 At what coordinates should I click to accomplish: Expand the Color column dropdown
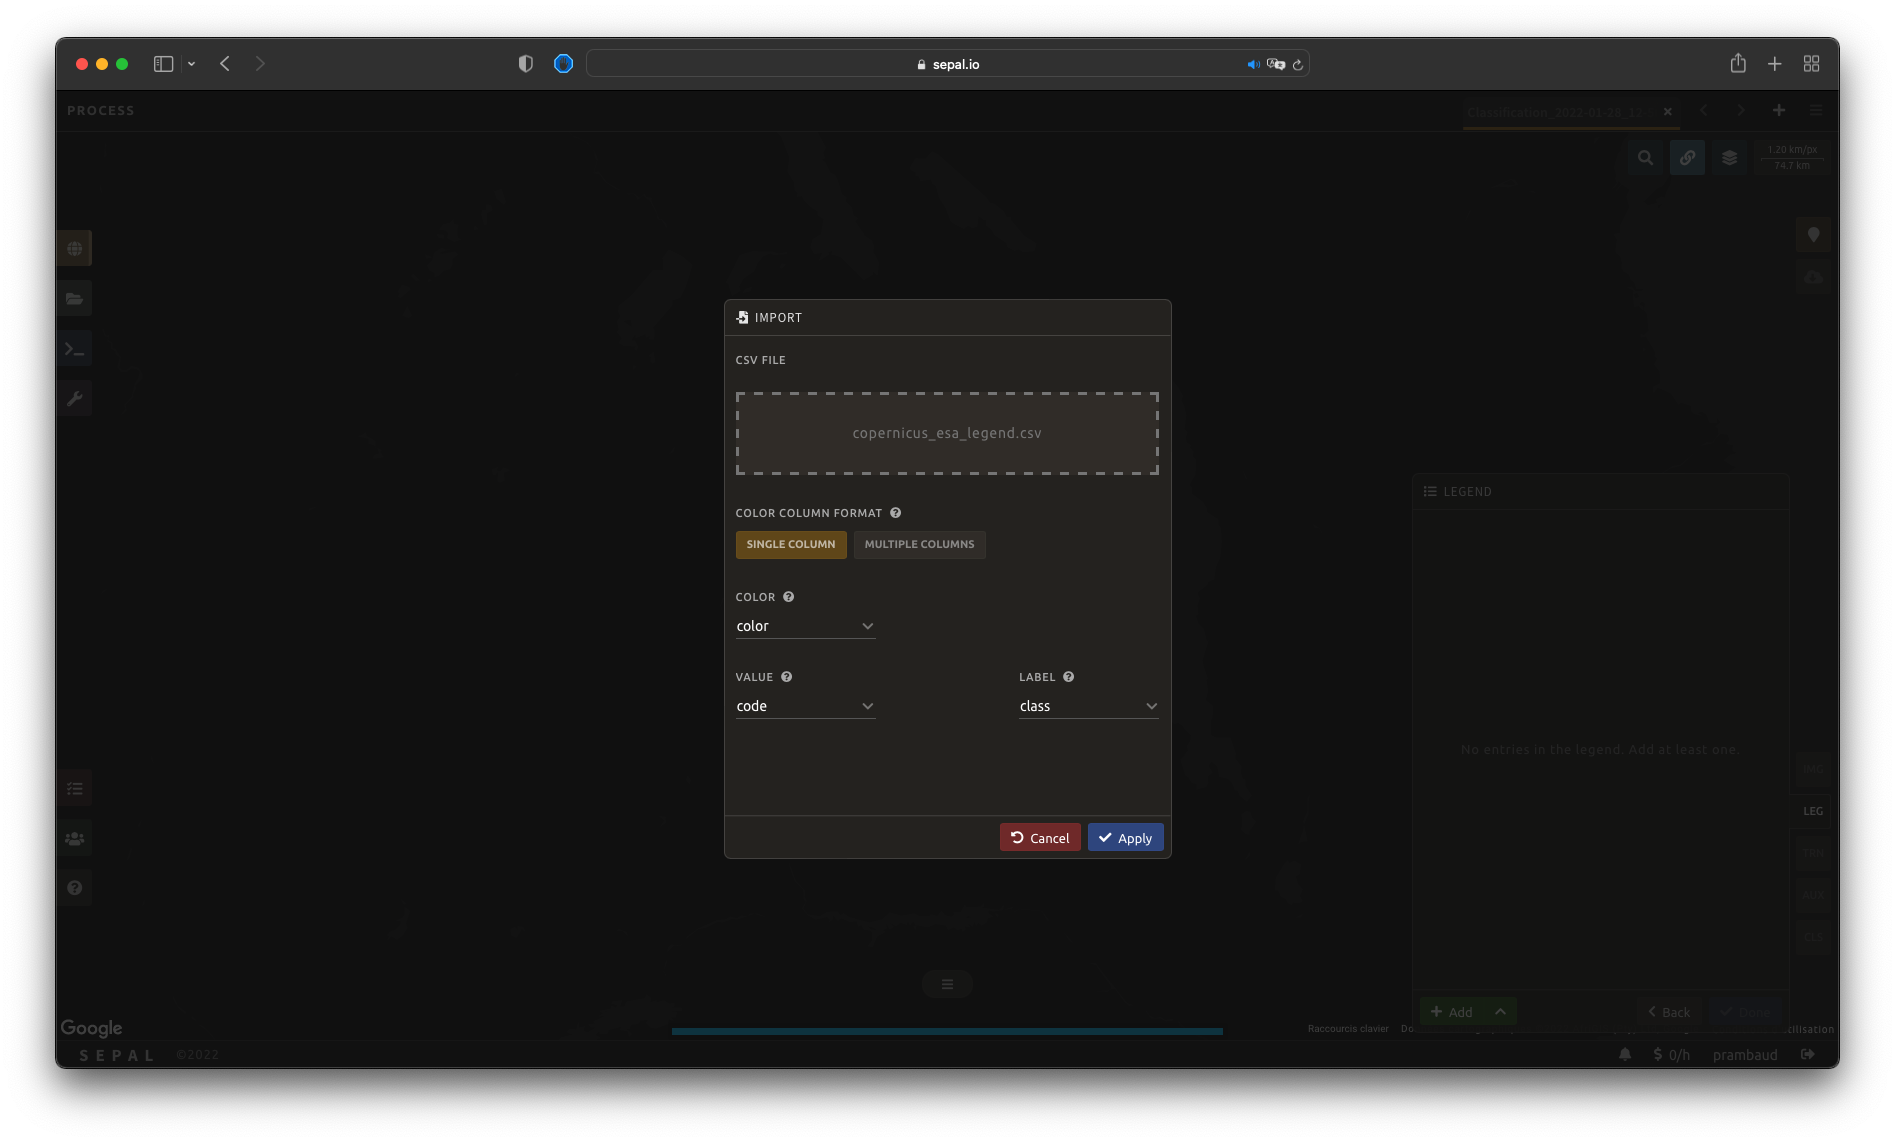805,626
